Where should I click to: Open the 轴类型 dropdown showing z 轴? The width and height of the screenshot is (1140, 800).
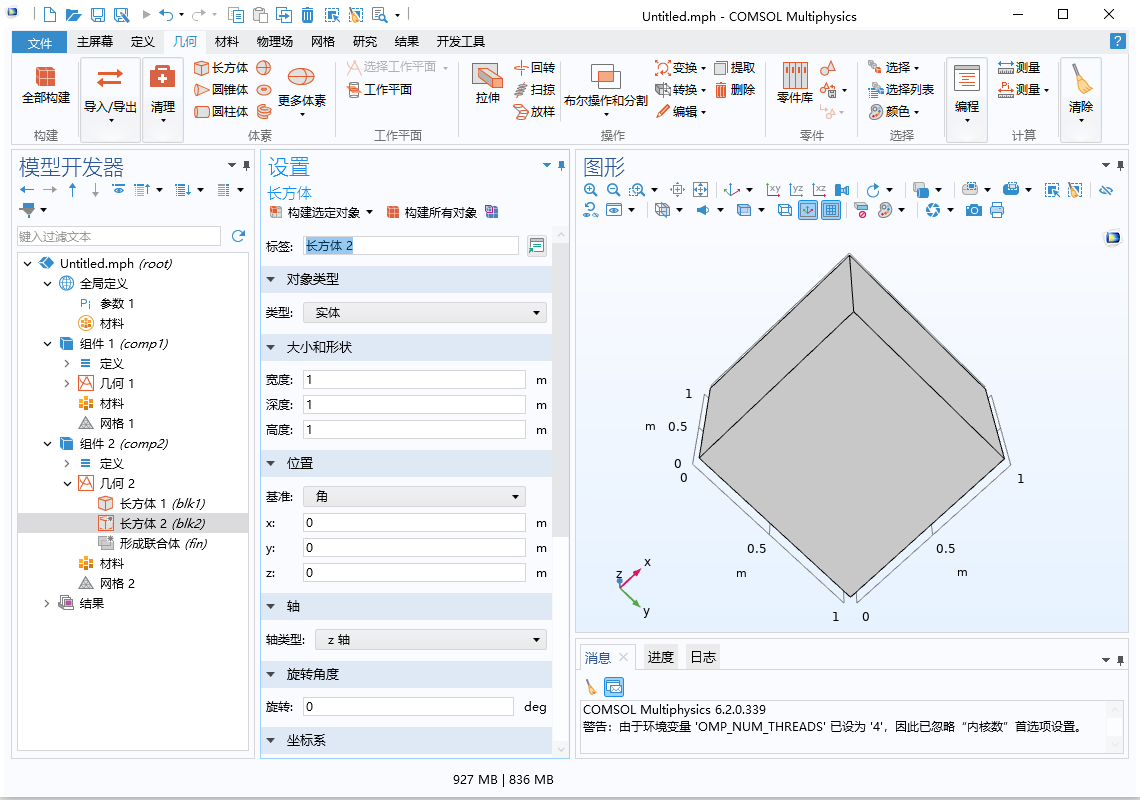coord(424,640)
